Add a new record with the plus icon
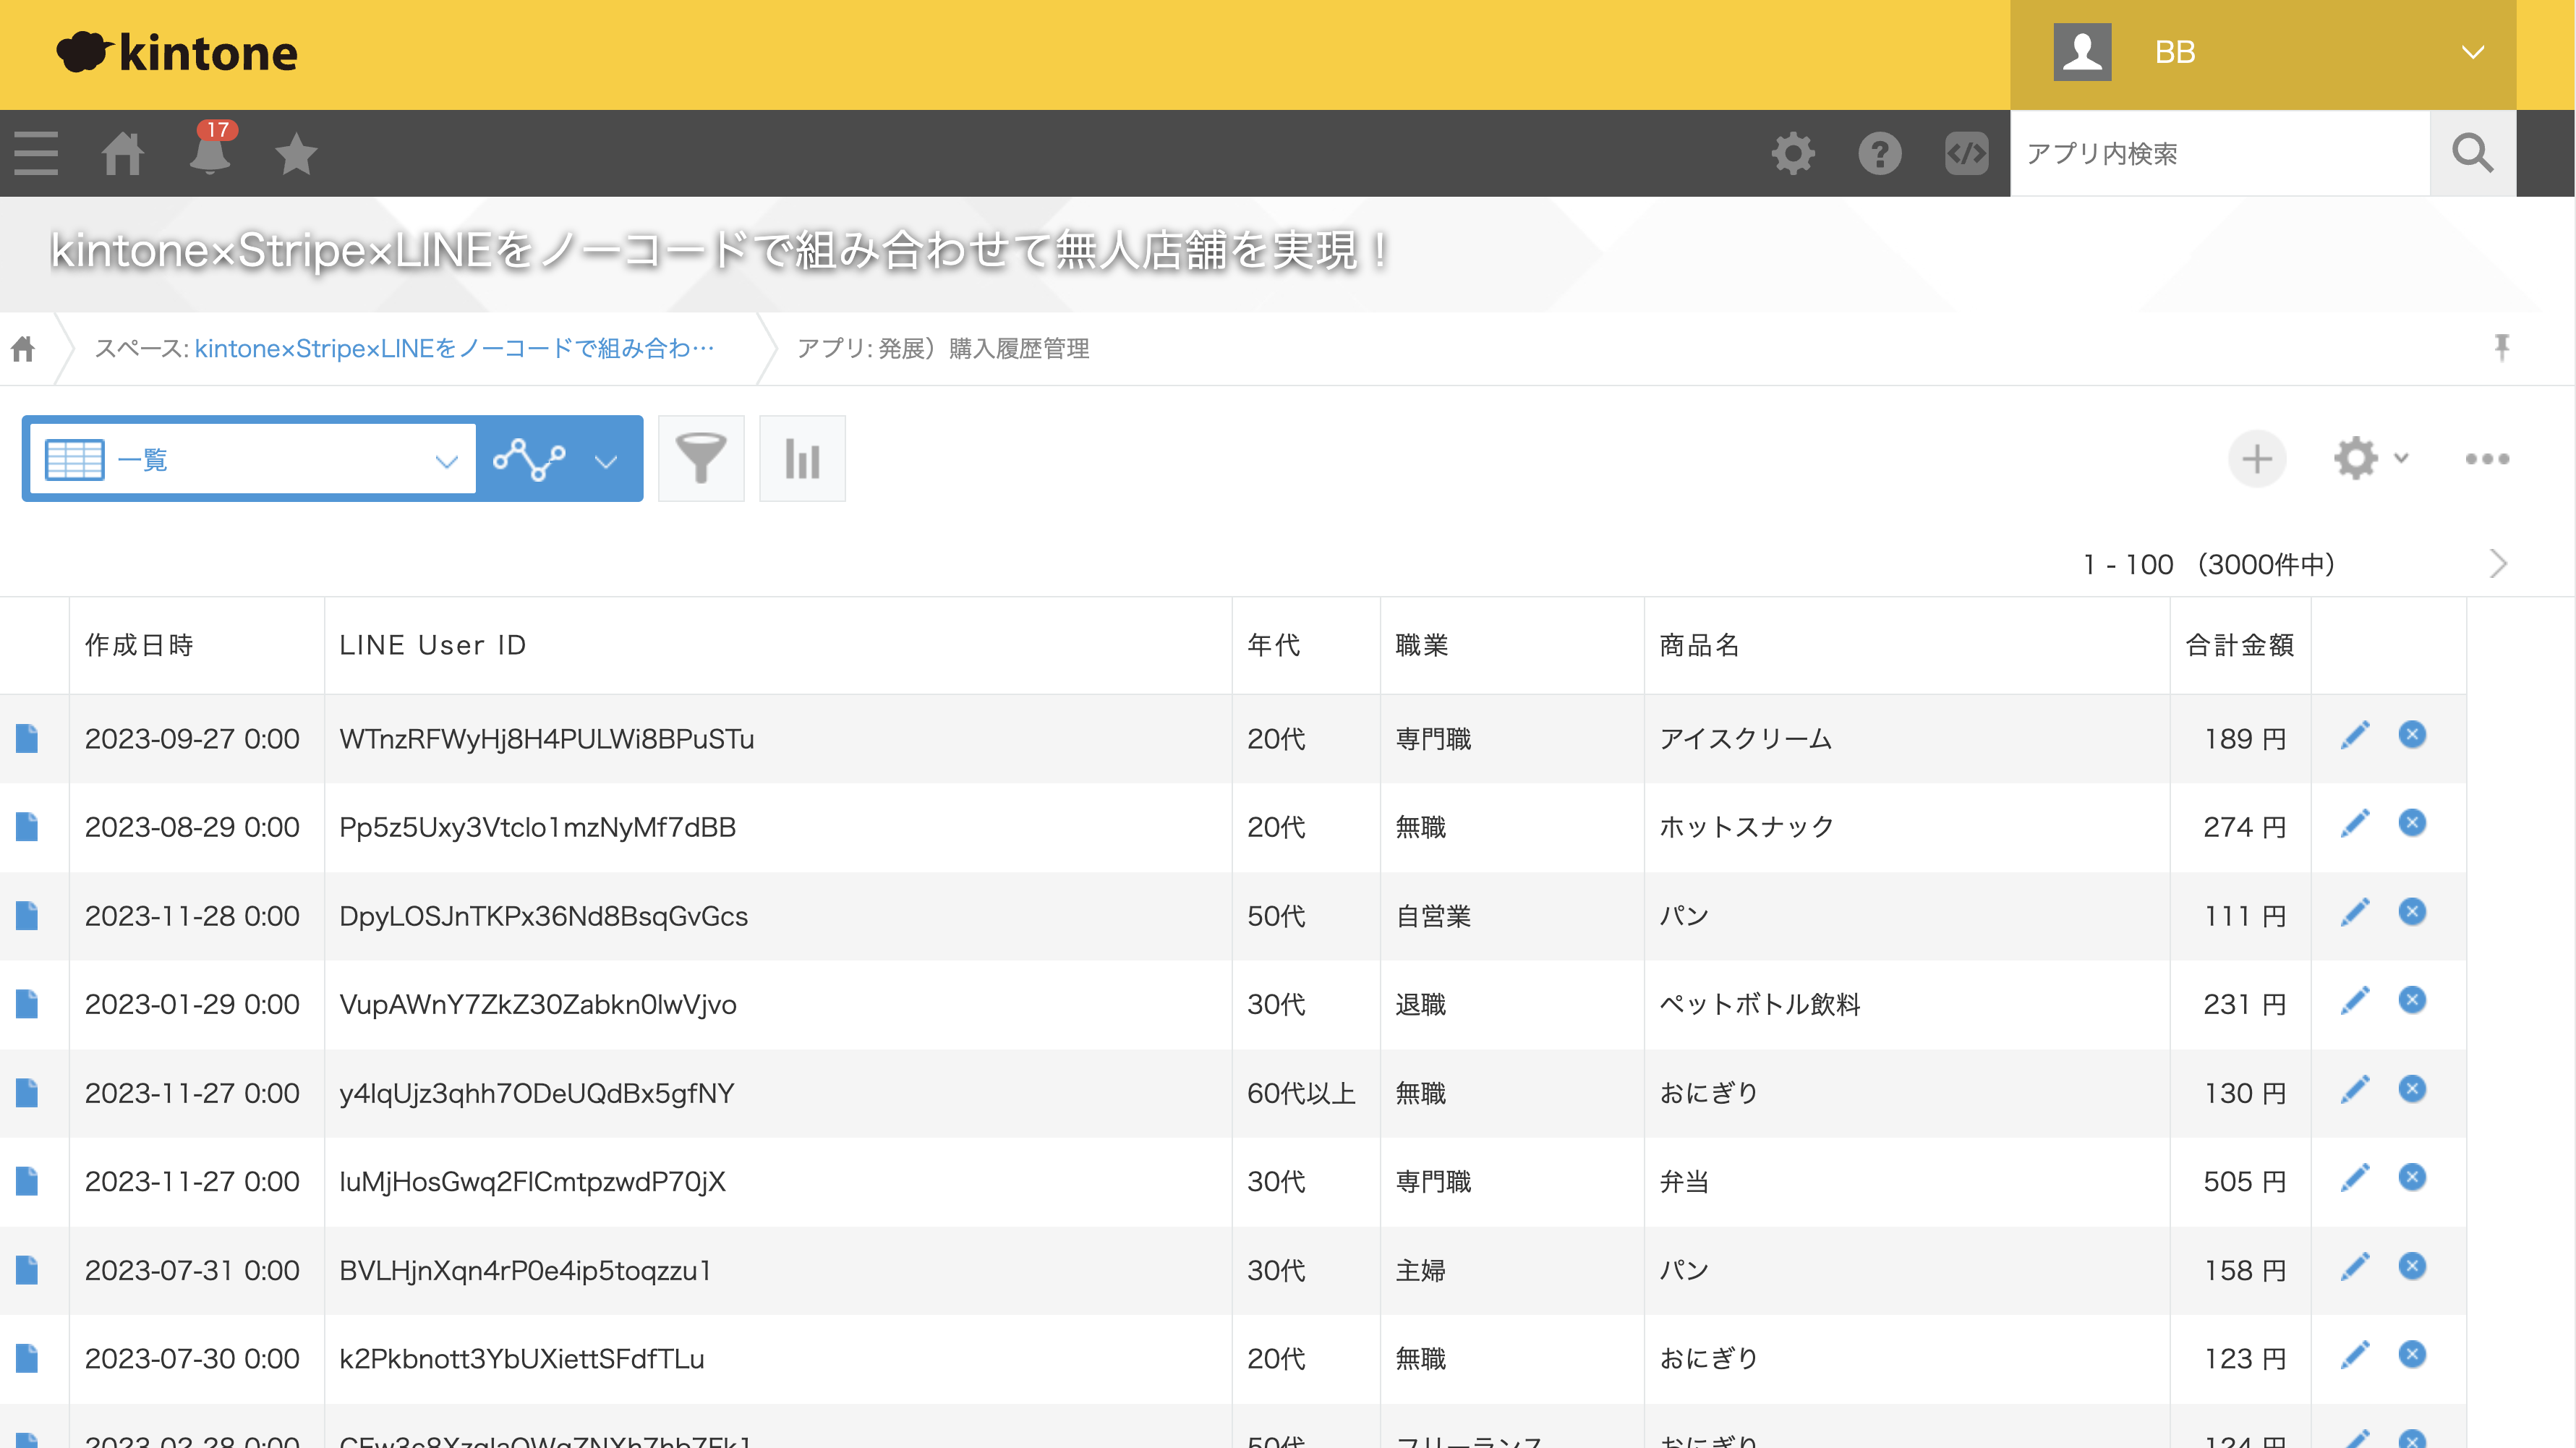This screenshot has height=1448, width=2576. click(2257, 458)
